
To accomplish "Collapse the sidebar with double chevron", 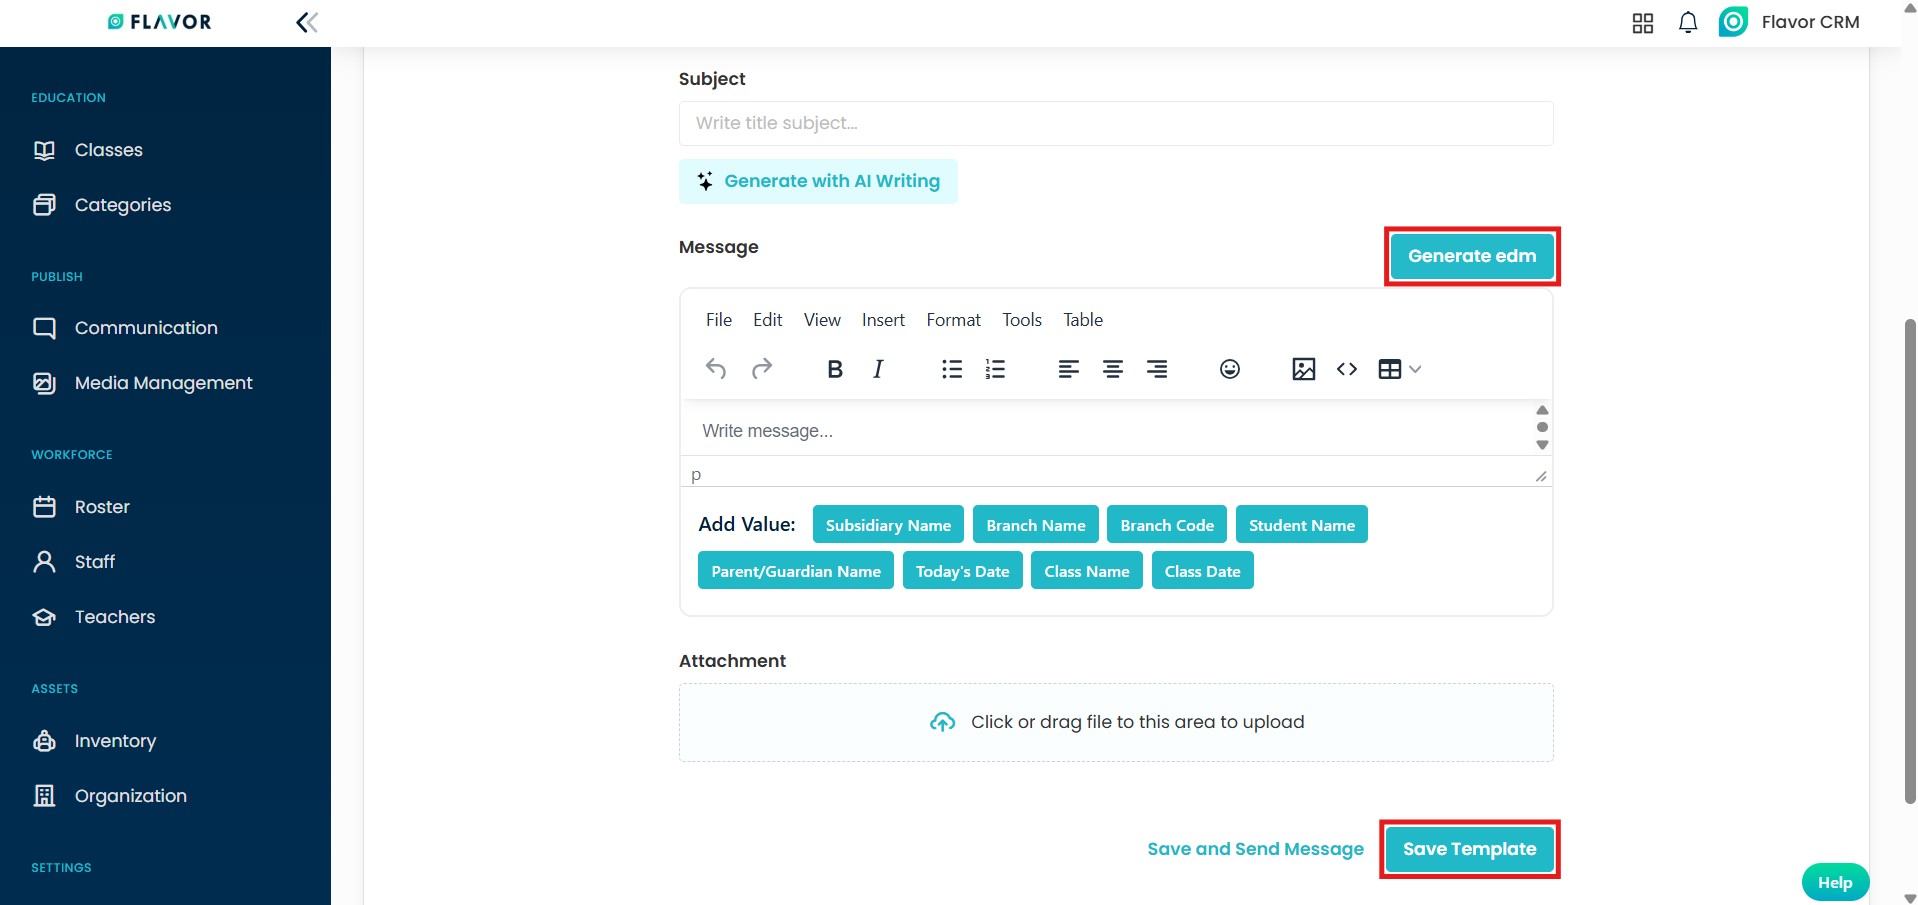I will click(307, 22).
